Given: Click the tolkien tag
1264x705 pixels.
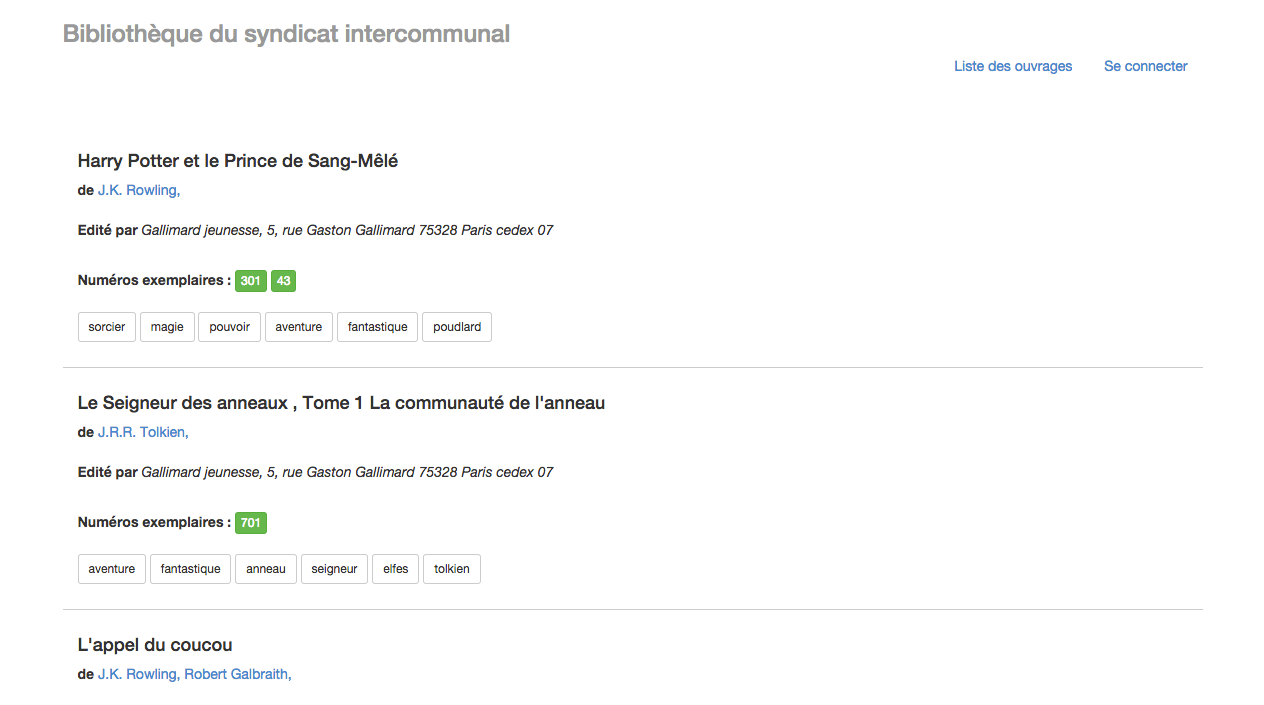Looking at the screenshot, I should (452, 569).
